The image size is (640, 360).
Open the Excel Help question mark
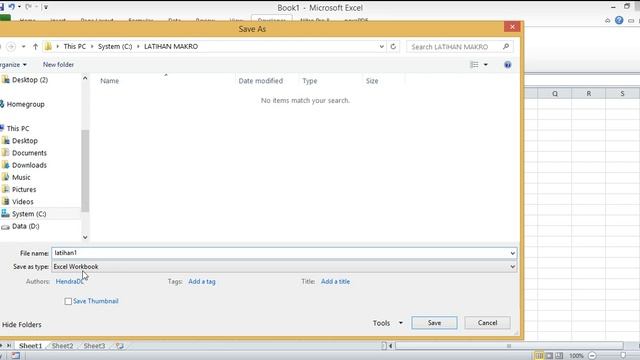click(x=619, y=20)
